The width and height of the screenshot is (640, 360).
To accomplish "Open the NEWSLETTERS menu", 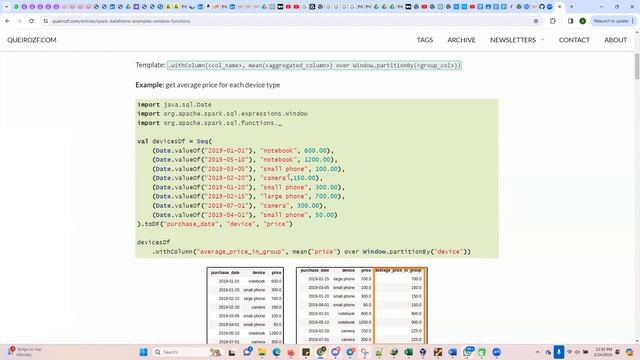I will click(x=513, y=40).
